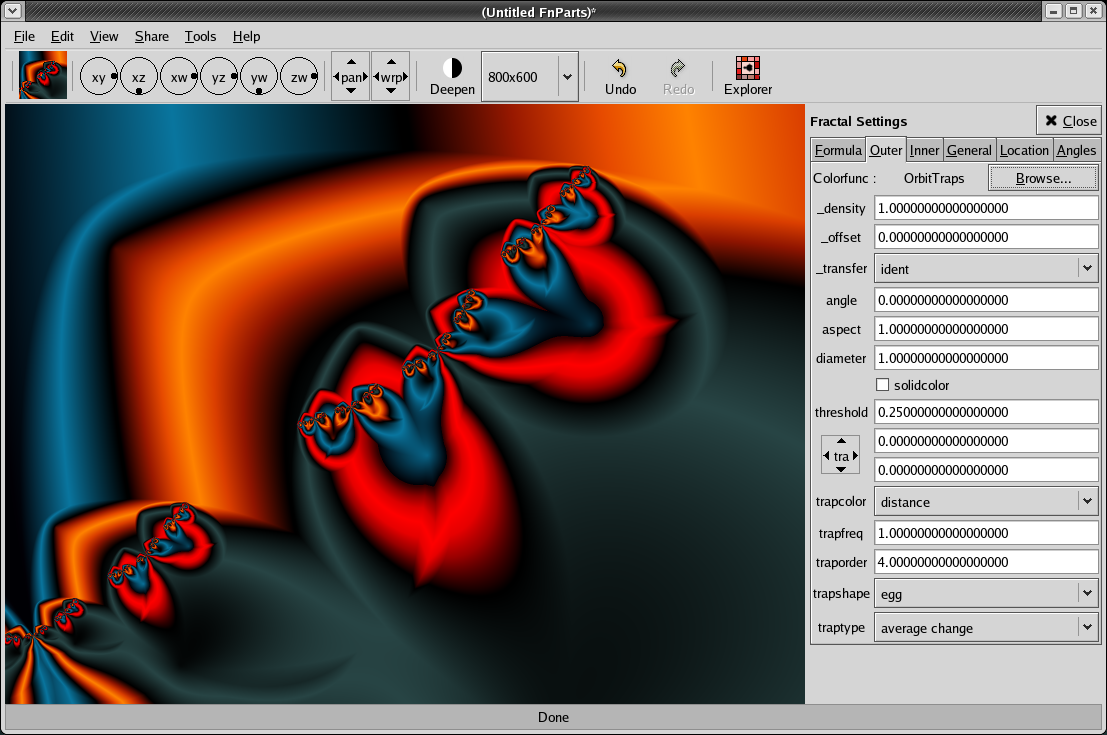Screen dimensions: 1107x735
Task: Open the Tools menu
Action: coord(200,36)
